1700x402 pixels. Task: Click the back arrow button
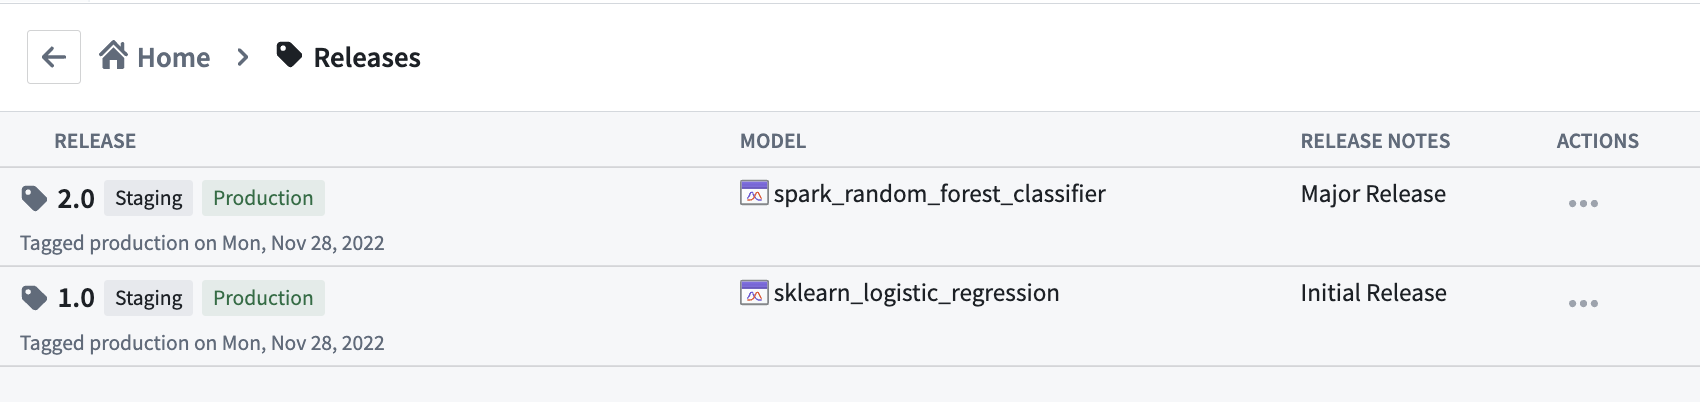[x=54, y=57]
